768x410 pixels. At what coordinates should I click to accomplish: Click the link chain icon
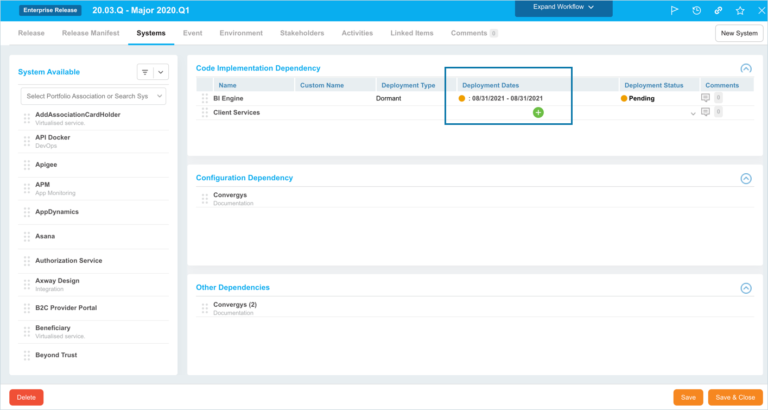click(718, 10)
